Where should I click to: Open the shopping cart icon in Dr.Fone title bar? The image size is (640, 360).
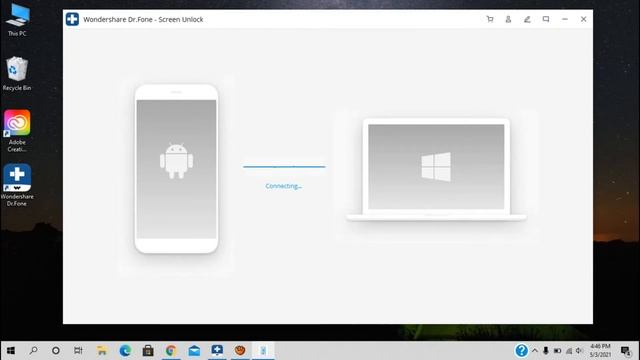(490, 19)
